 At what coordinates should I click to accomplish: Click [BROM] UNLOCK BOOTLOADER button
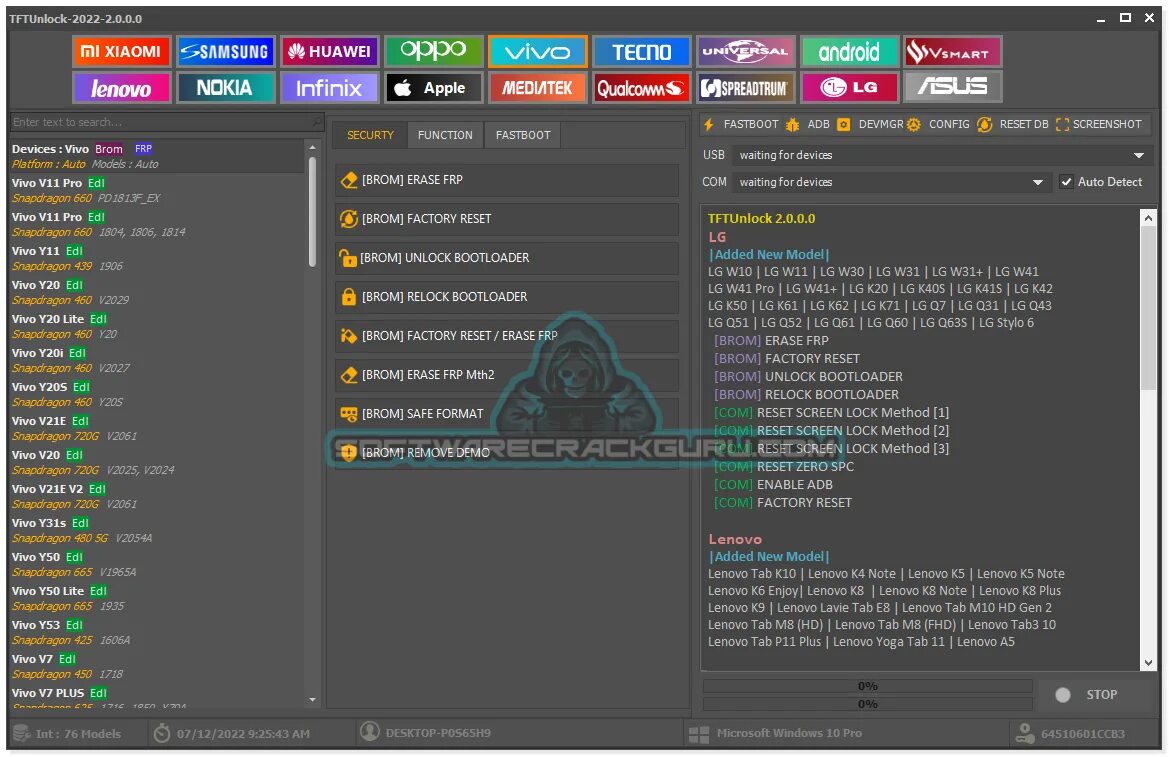tap(506, 257)
